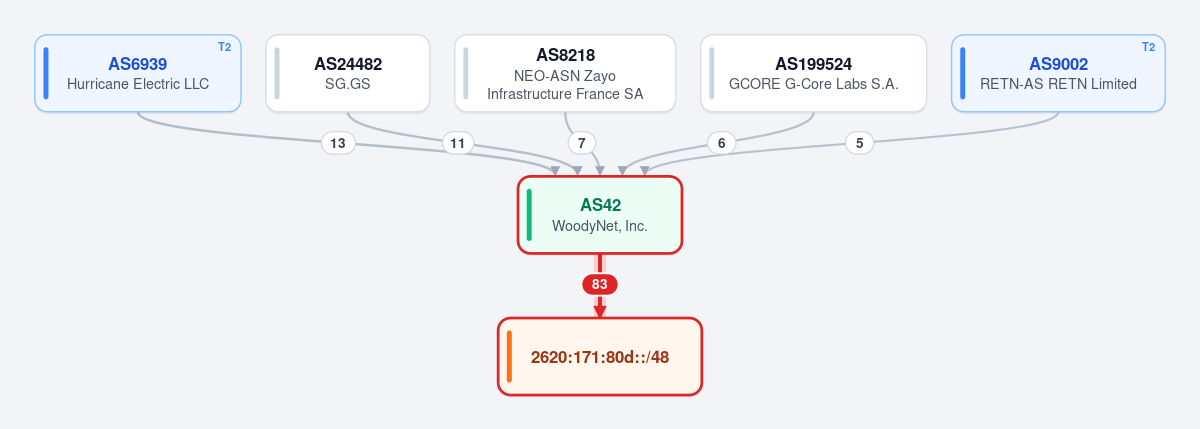Select the 2620:171:80d::/48 prefix node
This screenshot has height=429, width=1200.
(600, 357)
